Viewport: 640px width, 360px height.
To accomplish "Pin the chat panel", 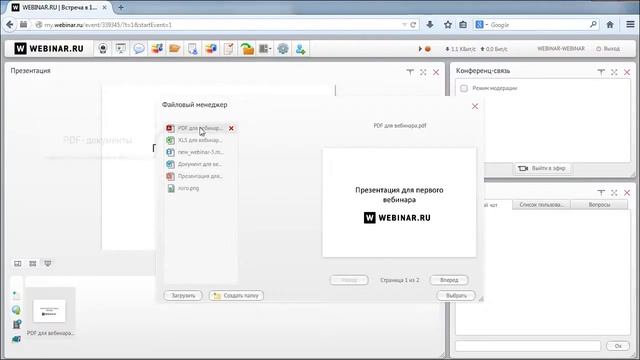I will pyautogui.click(x=601, y=192).
